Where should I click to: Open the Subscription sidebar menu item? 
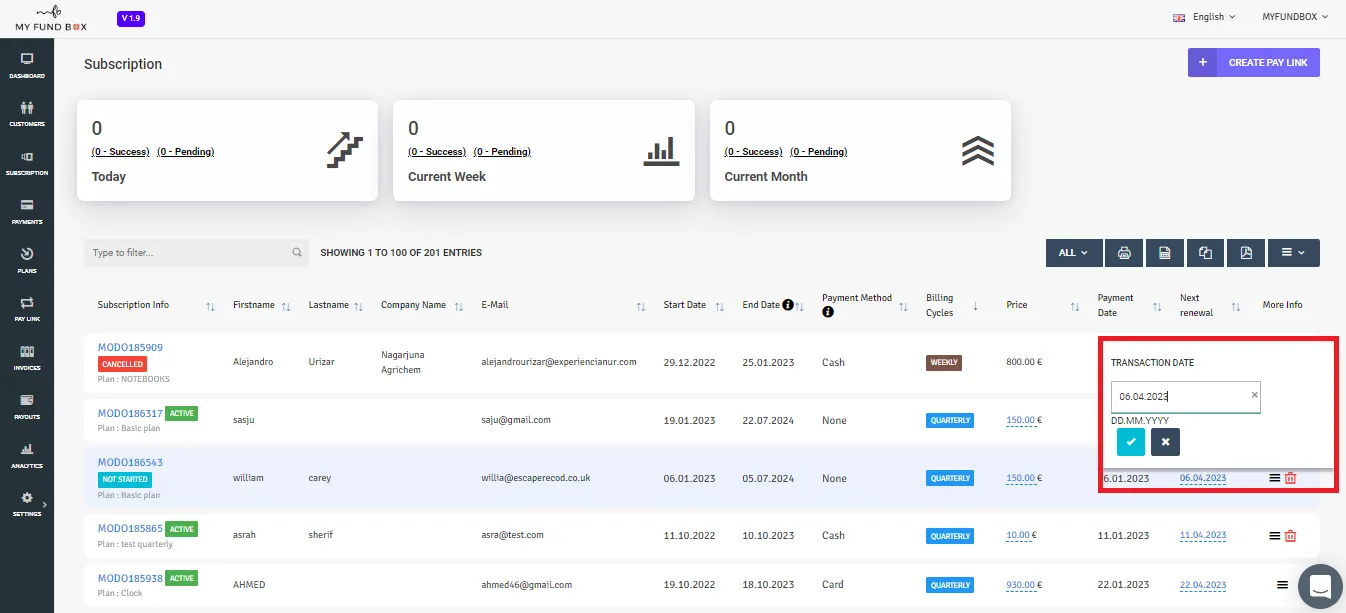click(27, 163)
